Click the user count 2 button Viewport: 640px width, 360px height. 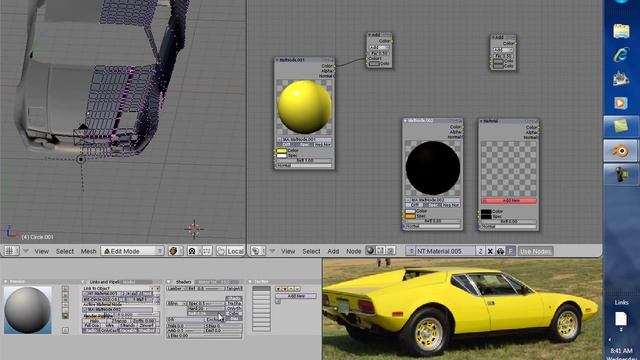[480, 251]
